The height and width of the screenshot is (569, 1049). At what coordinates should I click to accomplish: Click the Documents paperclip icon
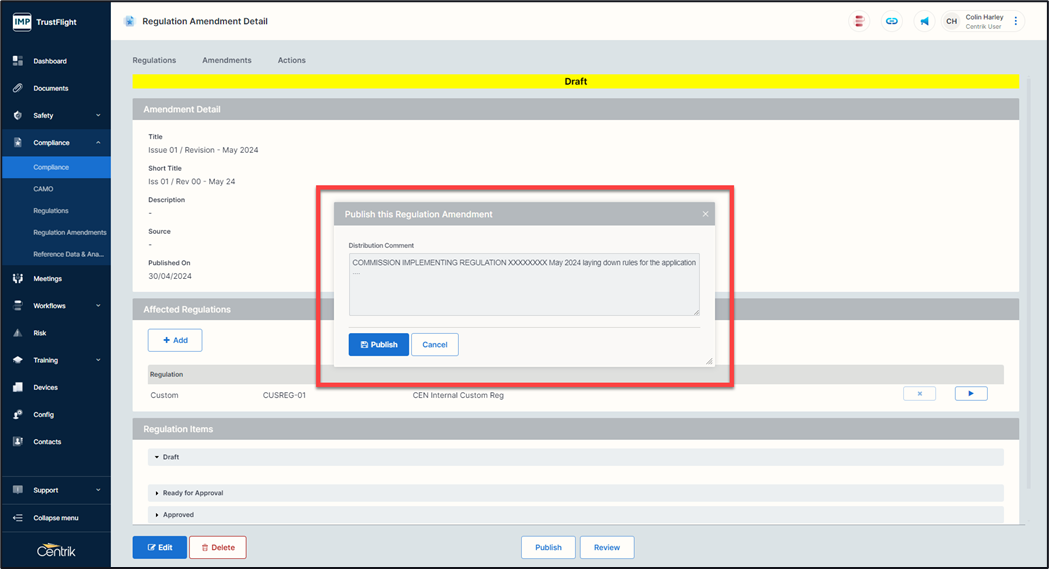click(18, 88)
